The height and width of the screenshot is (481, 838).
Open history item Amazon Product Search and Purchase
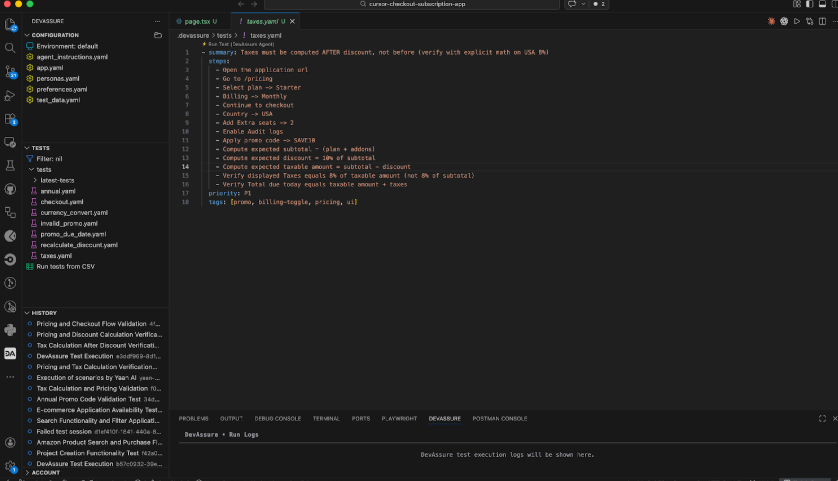[99, 442]
